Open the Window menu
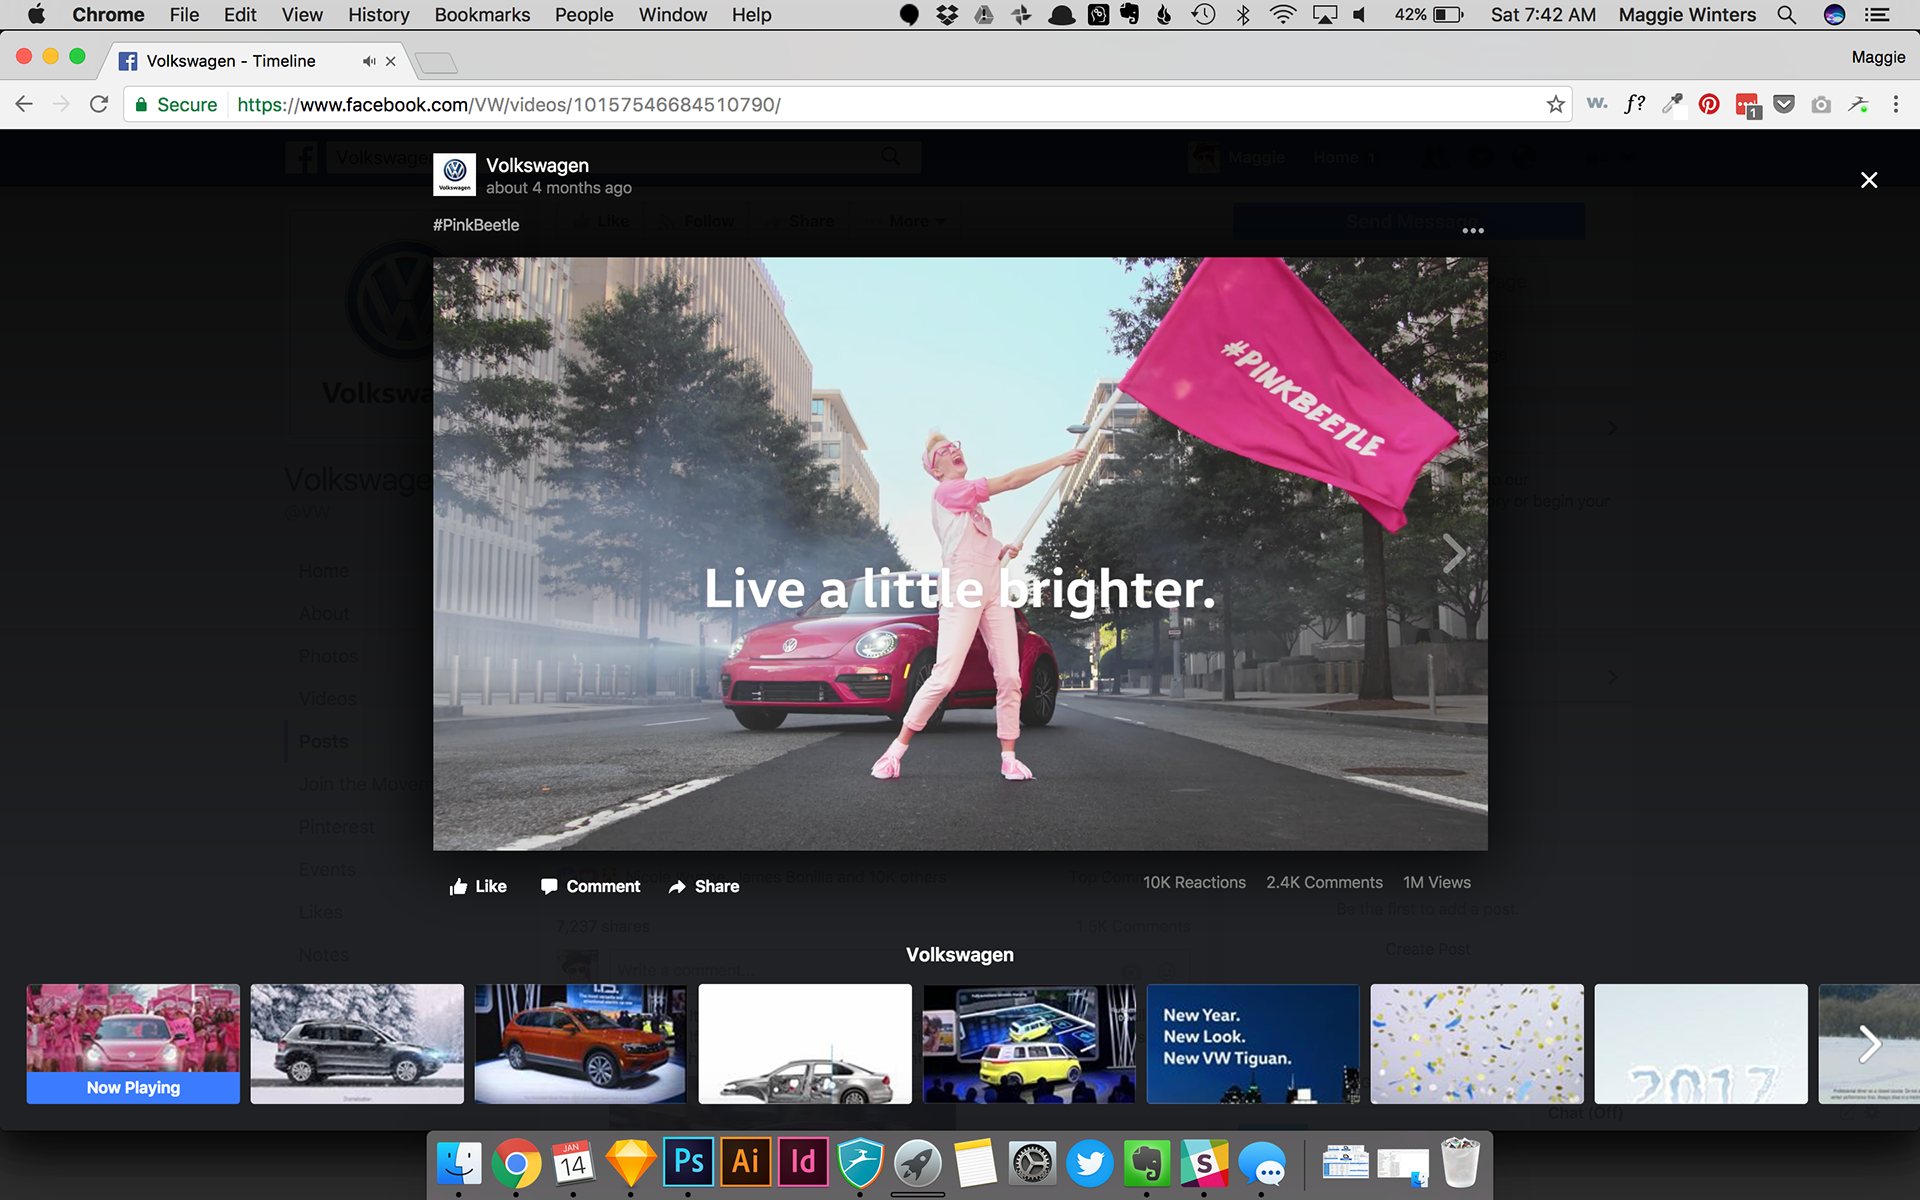 pos(672,15)
